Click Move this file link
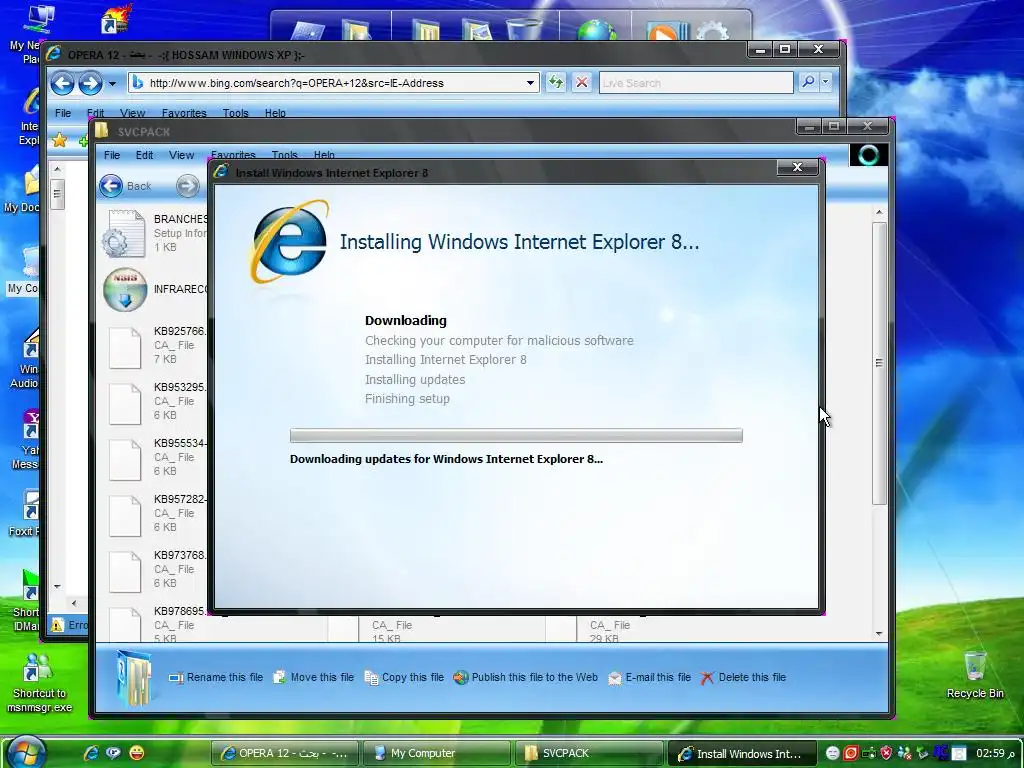 tap(313, 678)
